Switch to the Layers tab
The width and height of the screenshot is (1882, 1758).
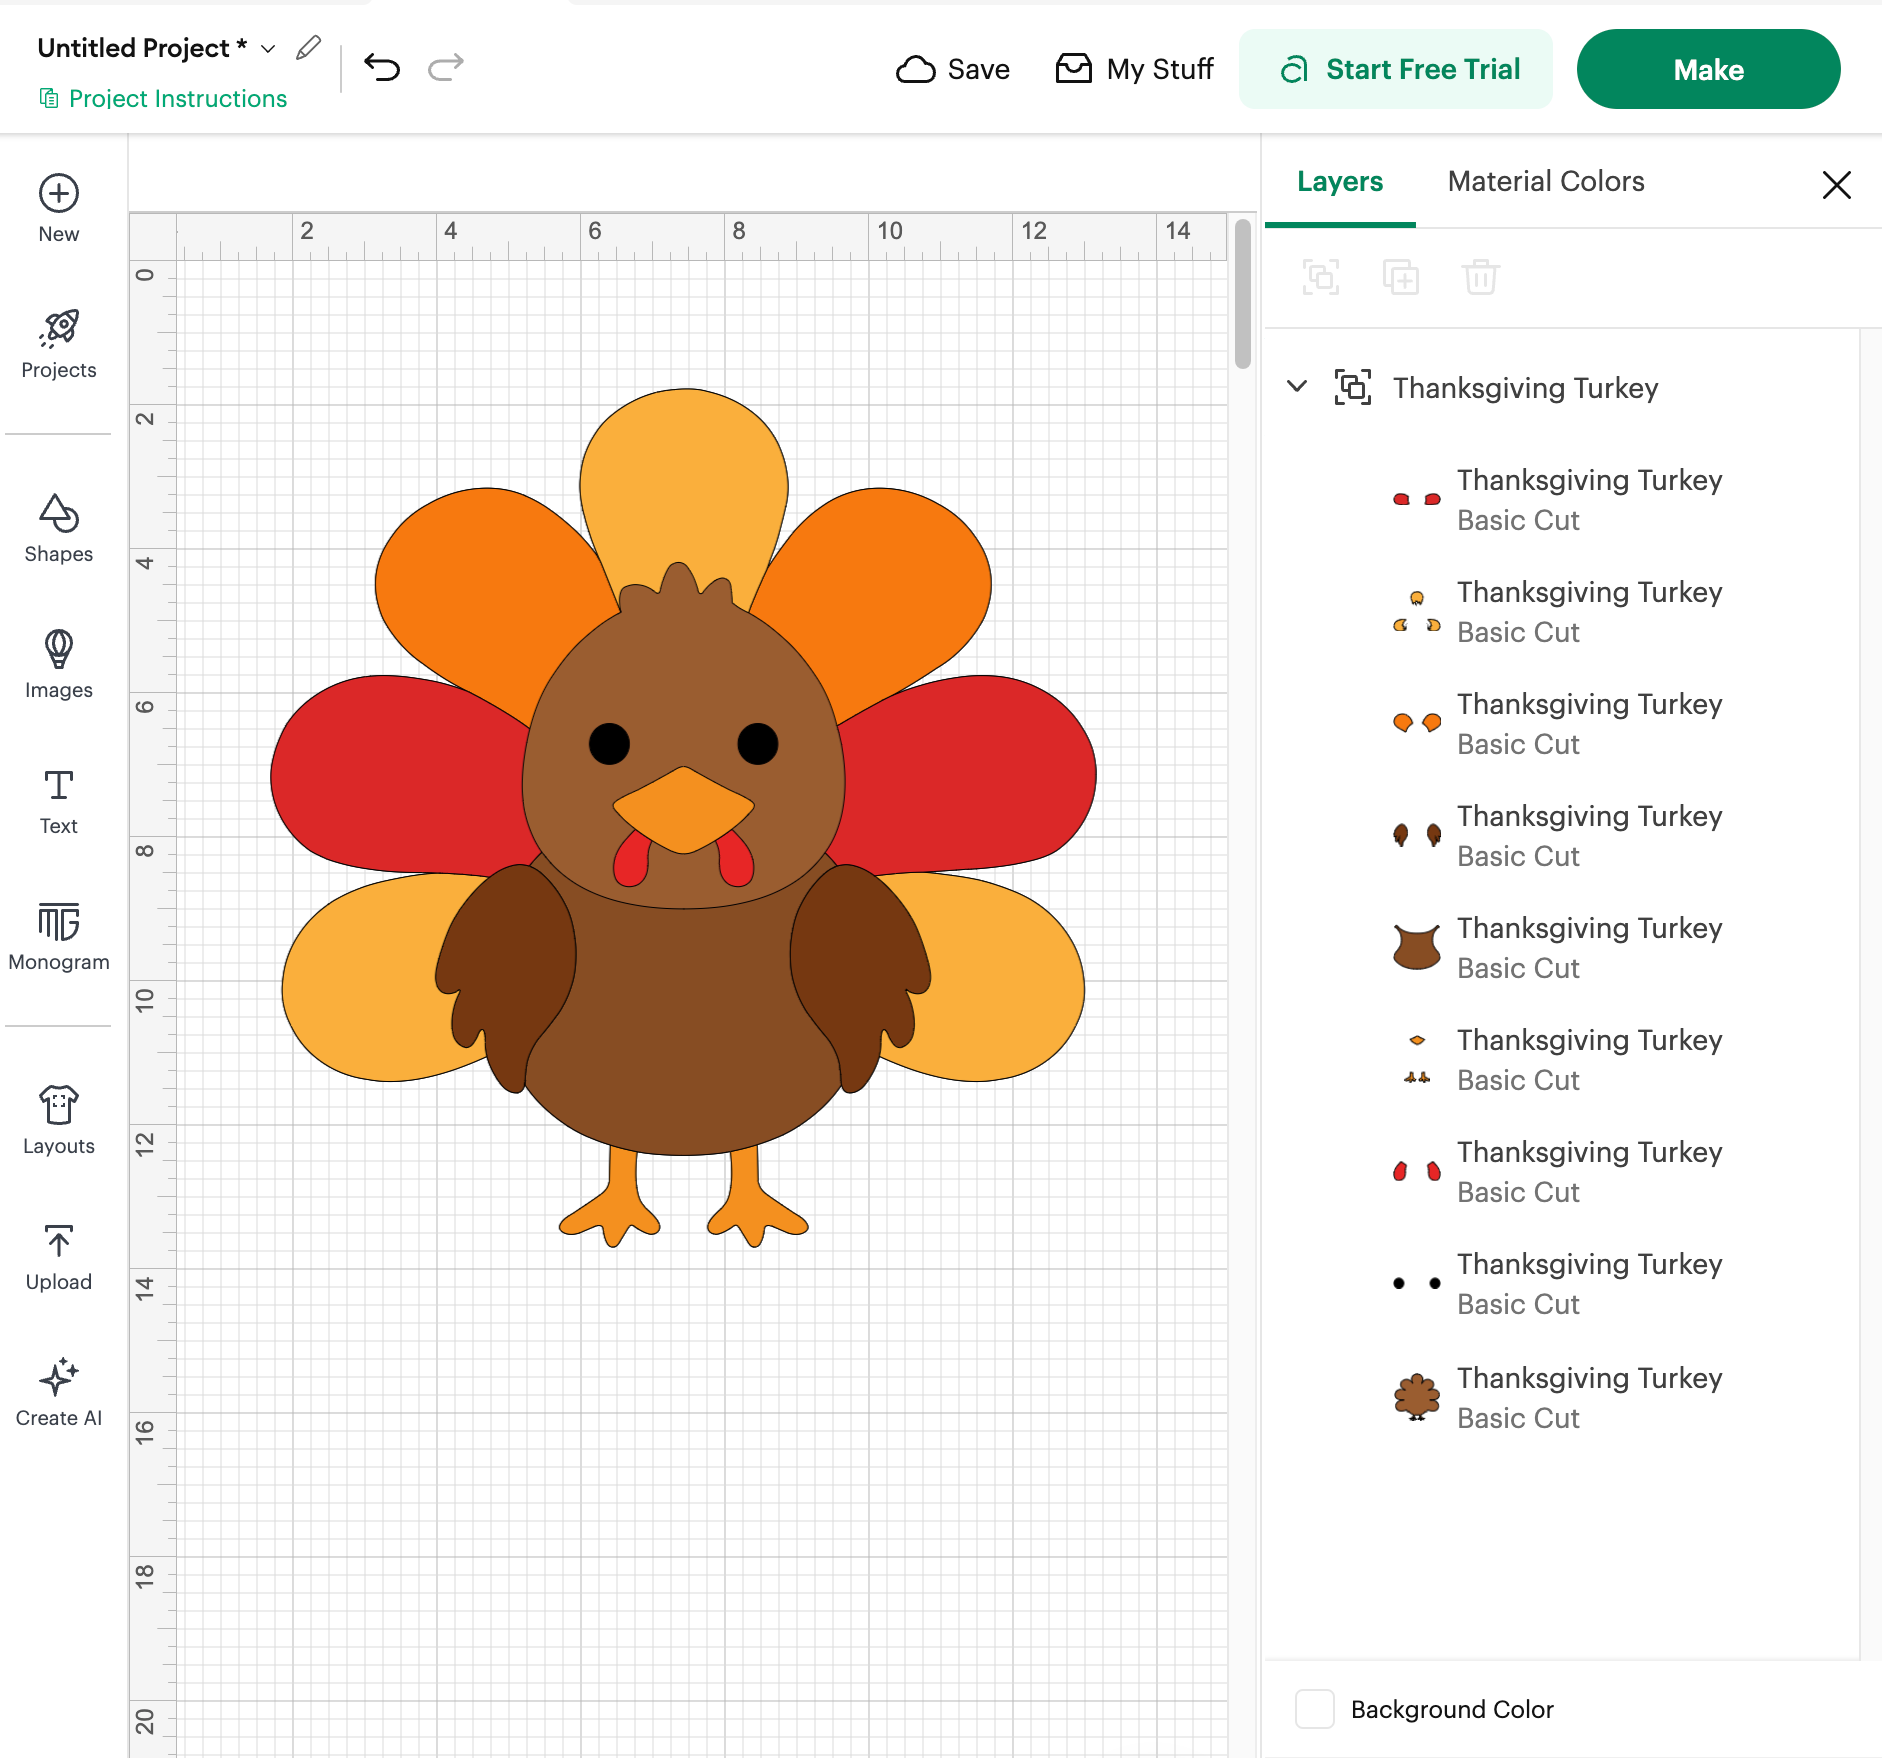click(x=1340, y=181)
